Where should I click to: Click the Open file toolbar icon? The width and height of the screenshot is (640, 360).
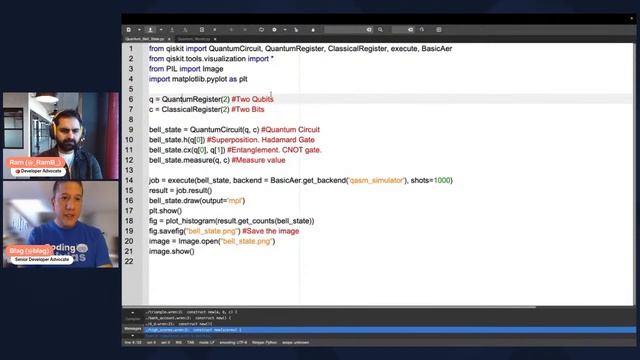tap(150, 30)
